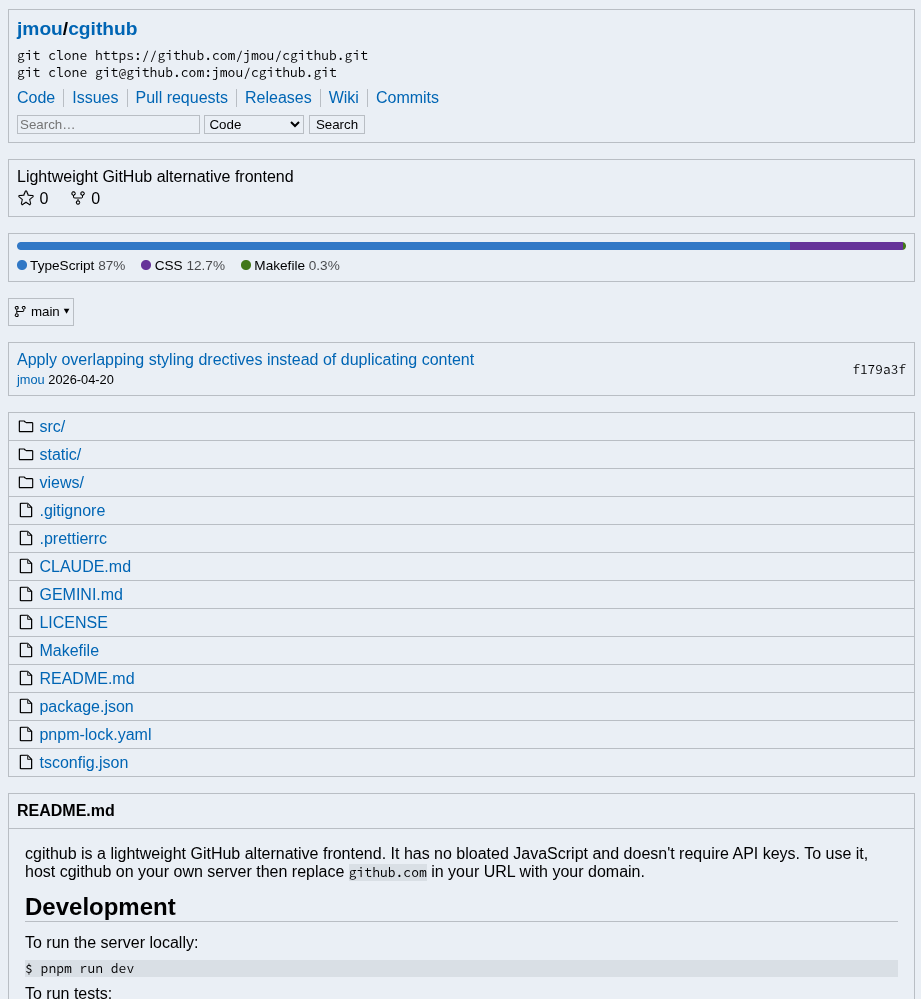Click the Search button

pos(337,125)
